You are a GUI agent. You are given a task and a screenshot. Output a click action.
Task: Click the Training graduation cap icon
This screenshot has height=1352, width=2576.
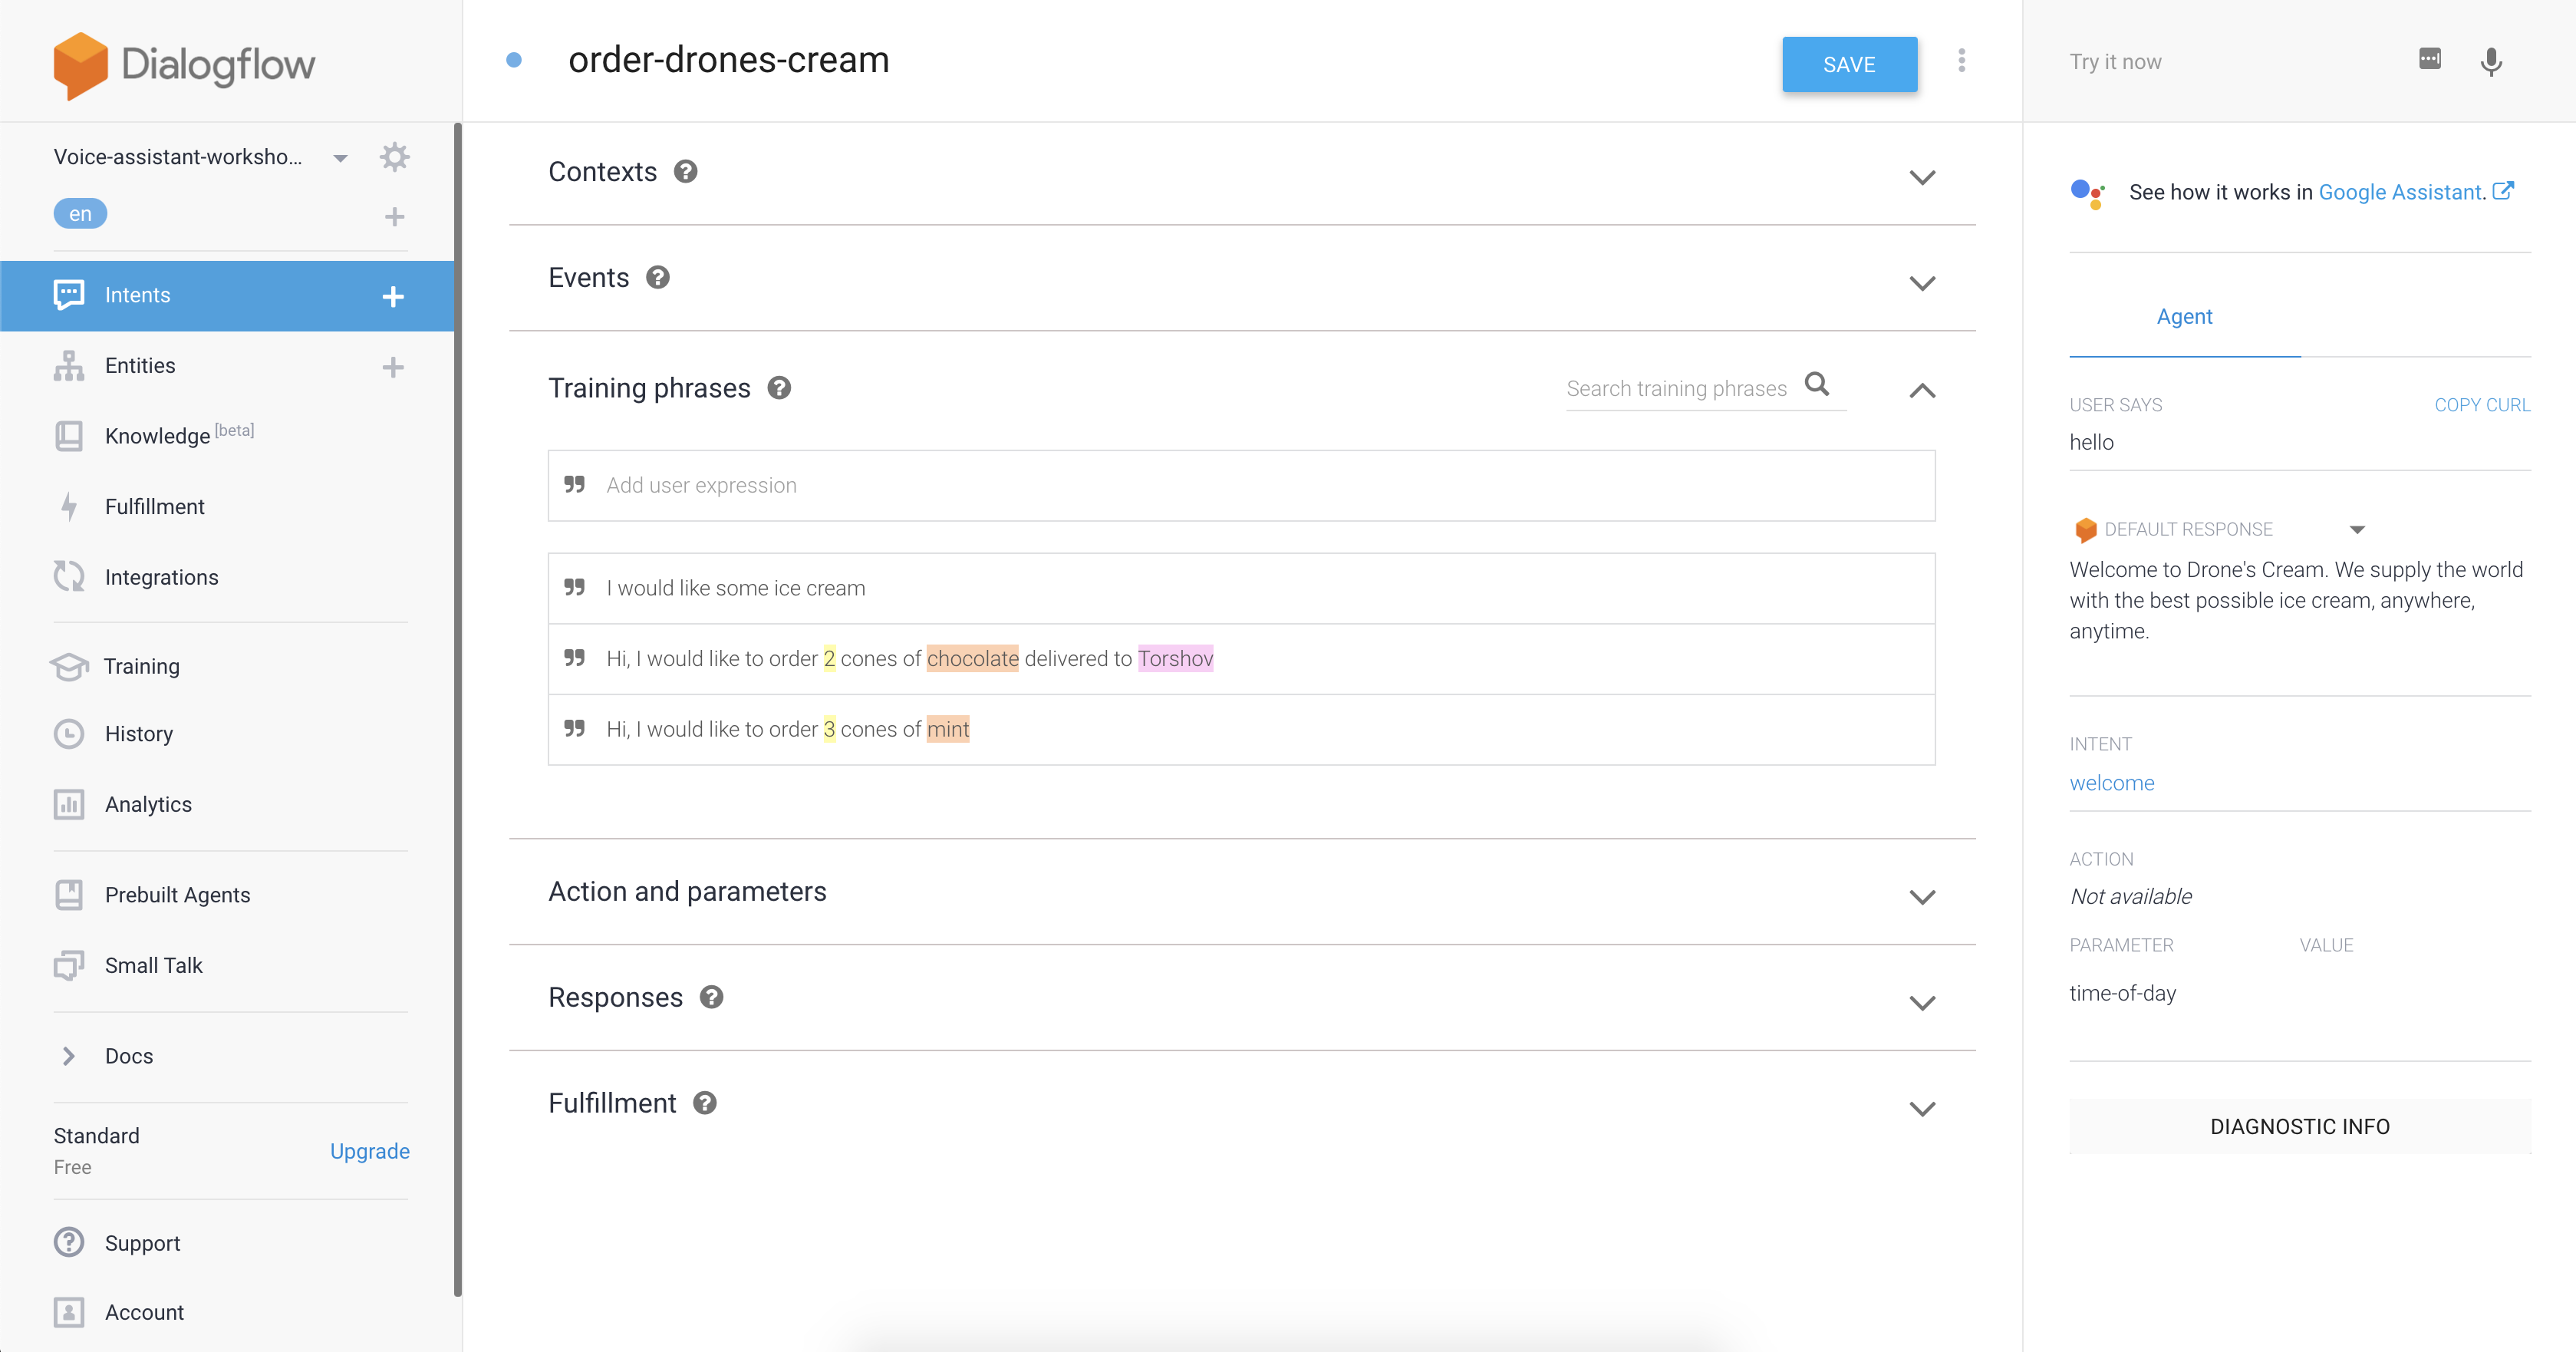click(x=69, y=666)
